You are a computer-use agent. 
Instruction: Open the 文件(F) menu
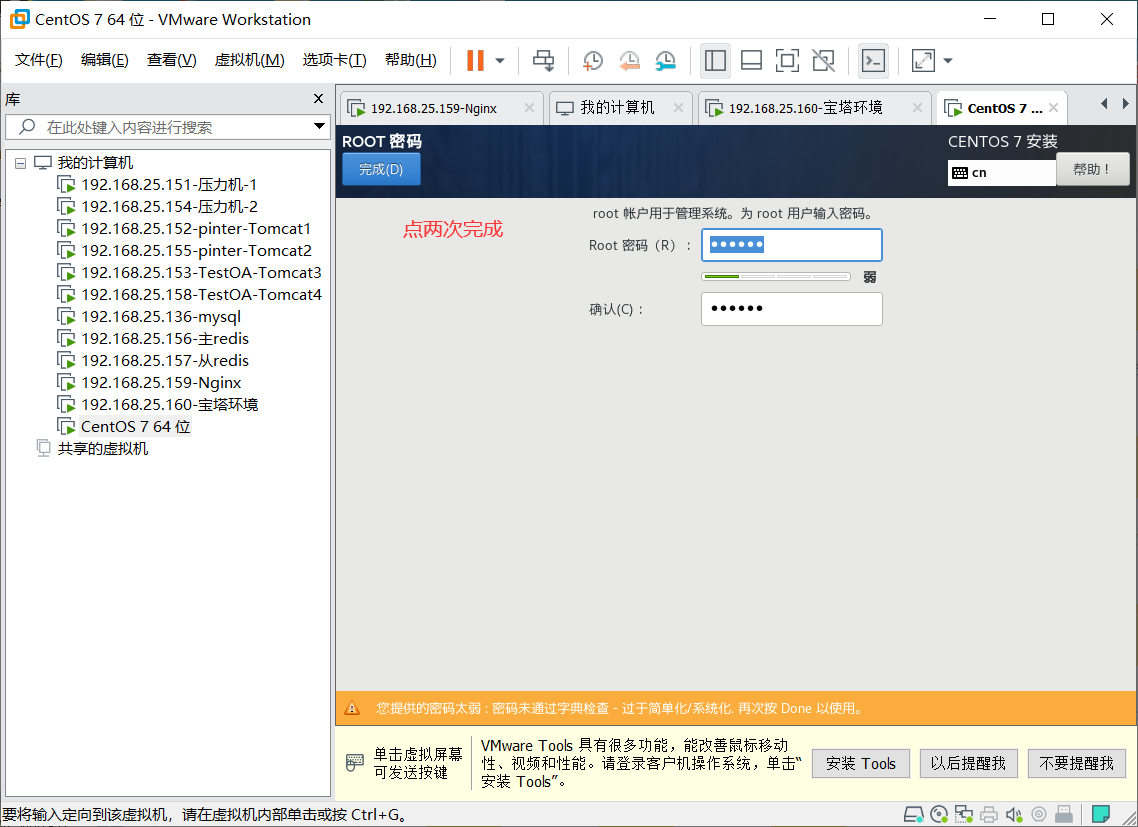pos(38,60)
